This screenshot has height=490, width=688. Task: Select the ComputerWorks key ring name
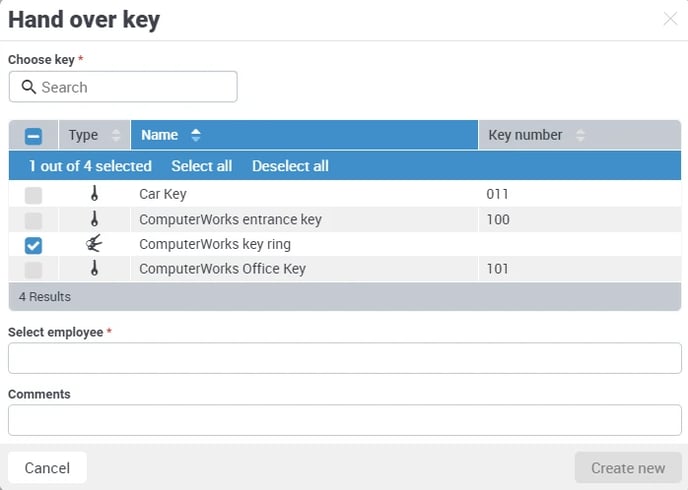pyautogui.click(x=215, y=244)
